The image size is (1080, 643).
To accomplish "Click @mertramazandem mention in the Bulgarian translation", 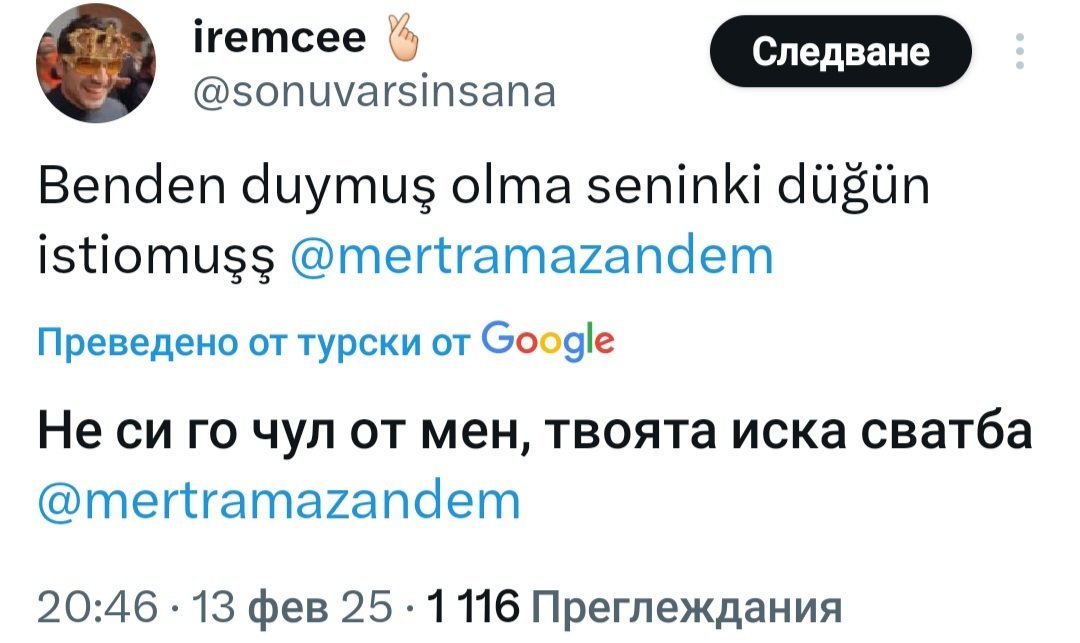I will click(279, 499).
